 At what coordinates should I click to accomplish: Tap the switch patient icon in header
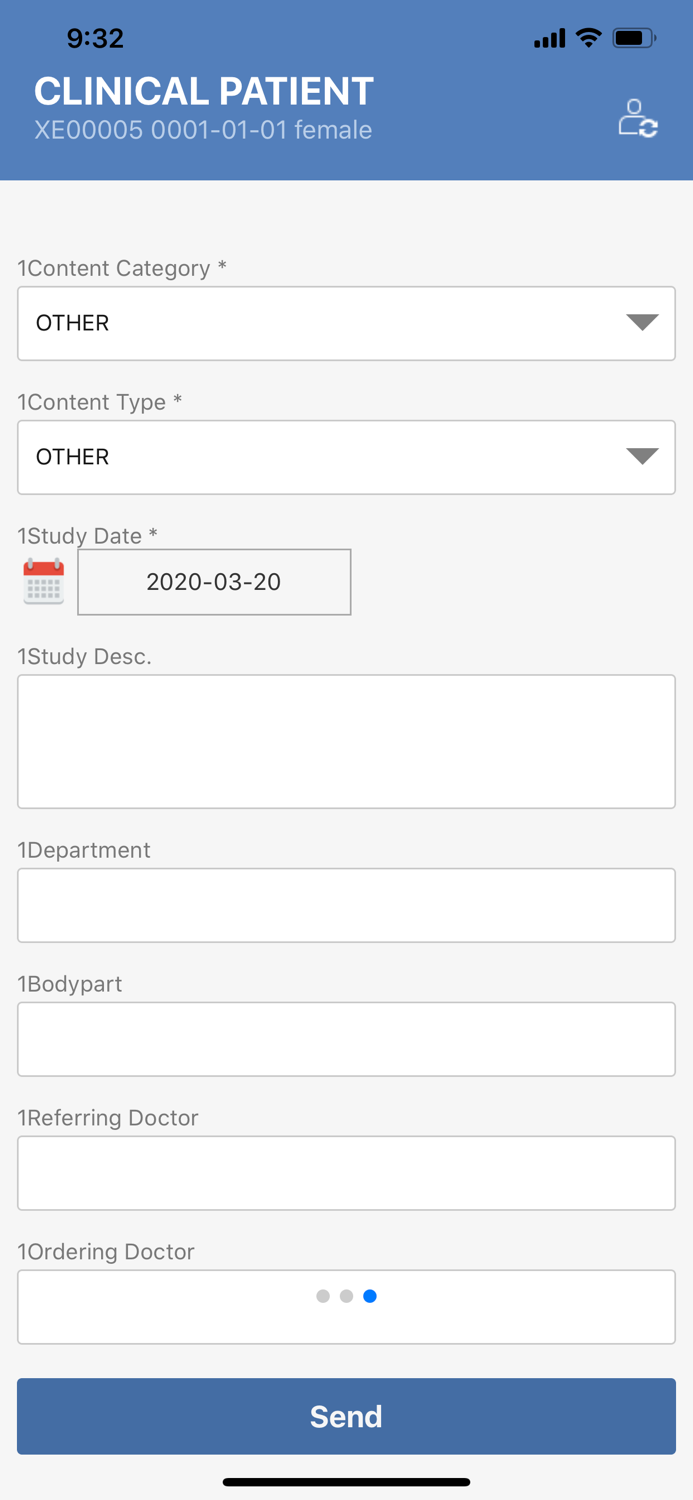coord(637,118)
